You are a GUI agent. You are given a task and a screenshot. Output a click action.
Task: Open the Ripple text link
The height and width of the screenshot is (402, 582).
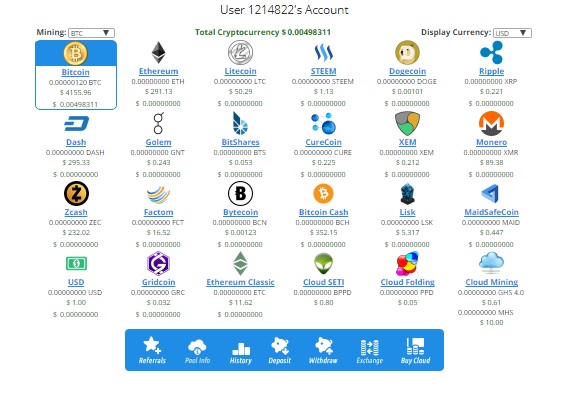point(491,71)
